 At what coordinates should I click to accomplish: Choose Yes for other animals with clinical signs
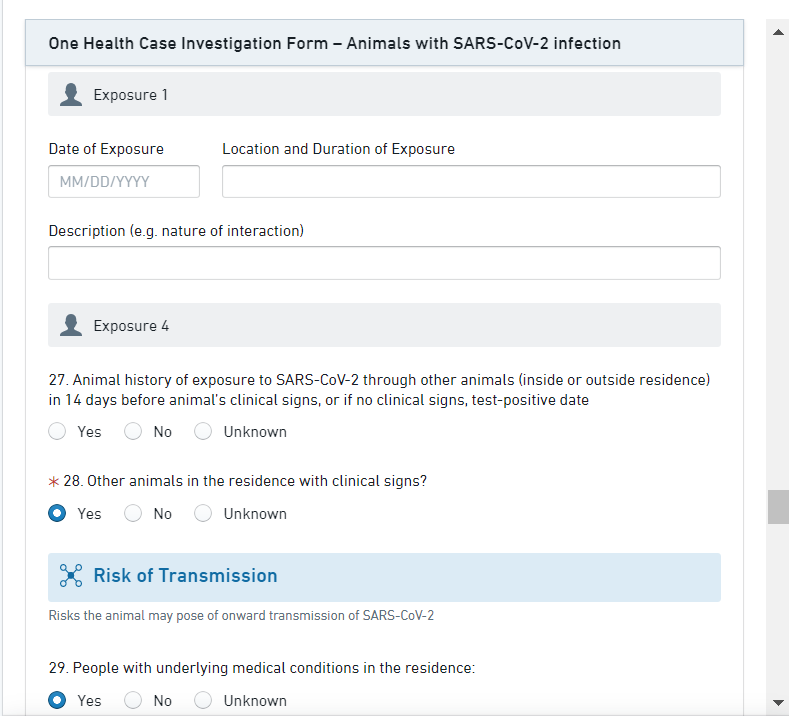pos(58,514)
